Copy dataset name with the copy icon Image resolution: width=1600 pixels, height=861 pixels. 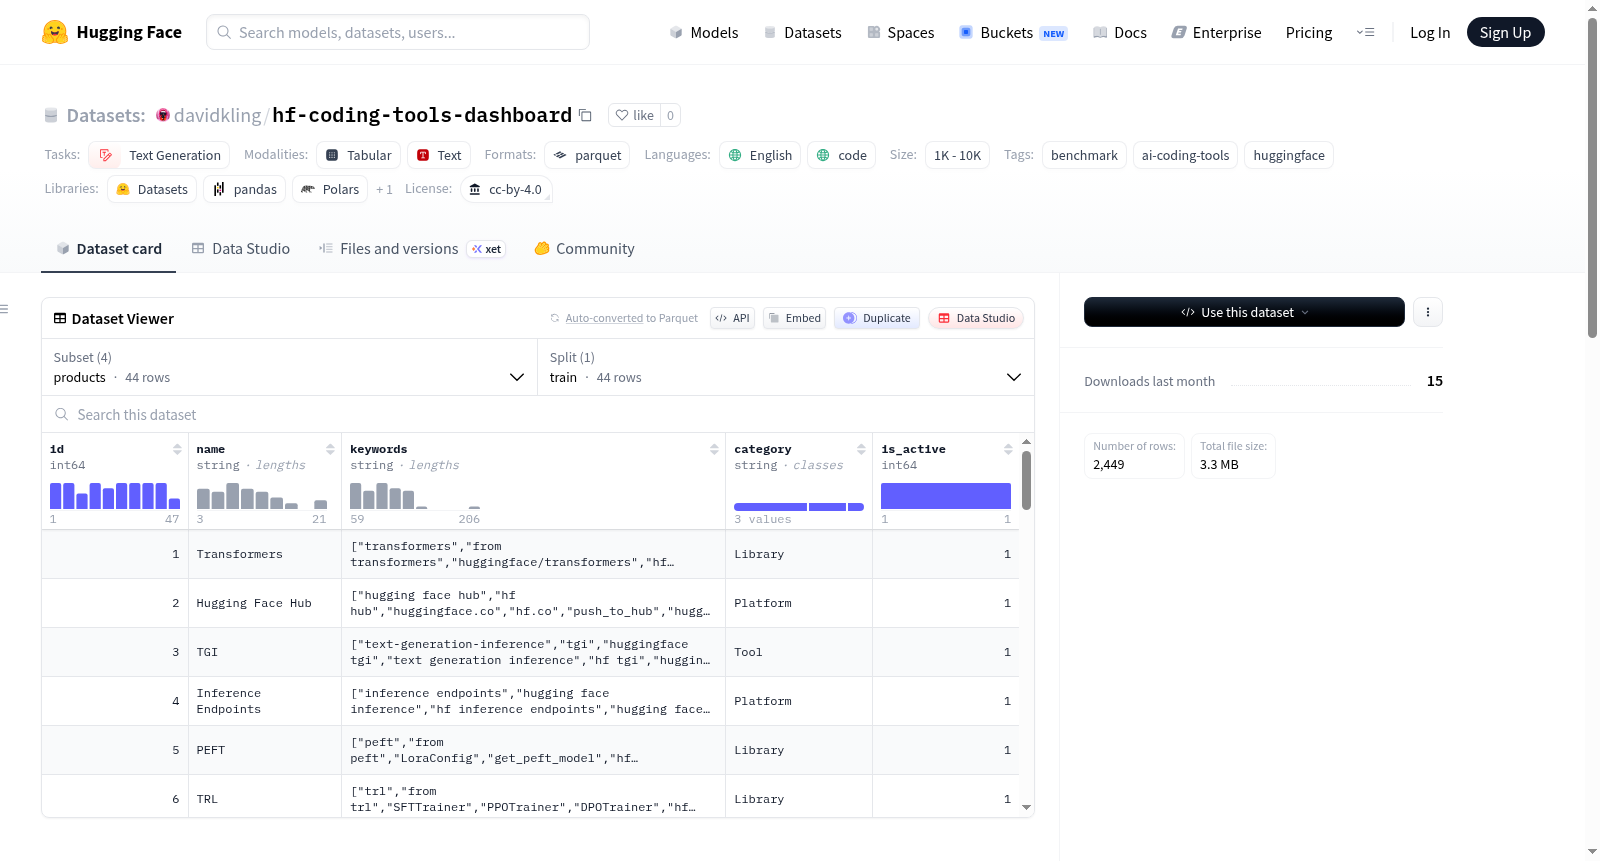tap(586, 116)
